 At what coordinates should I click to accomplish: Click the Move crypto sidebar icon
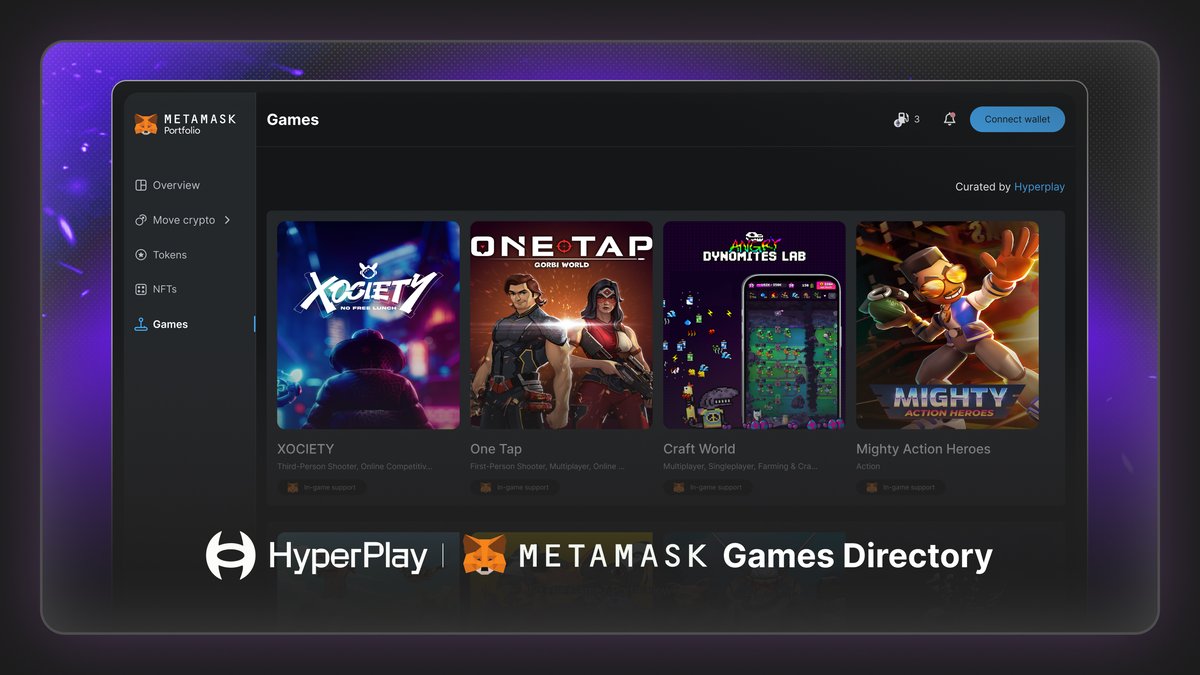(x=141, y=220)
